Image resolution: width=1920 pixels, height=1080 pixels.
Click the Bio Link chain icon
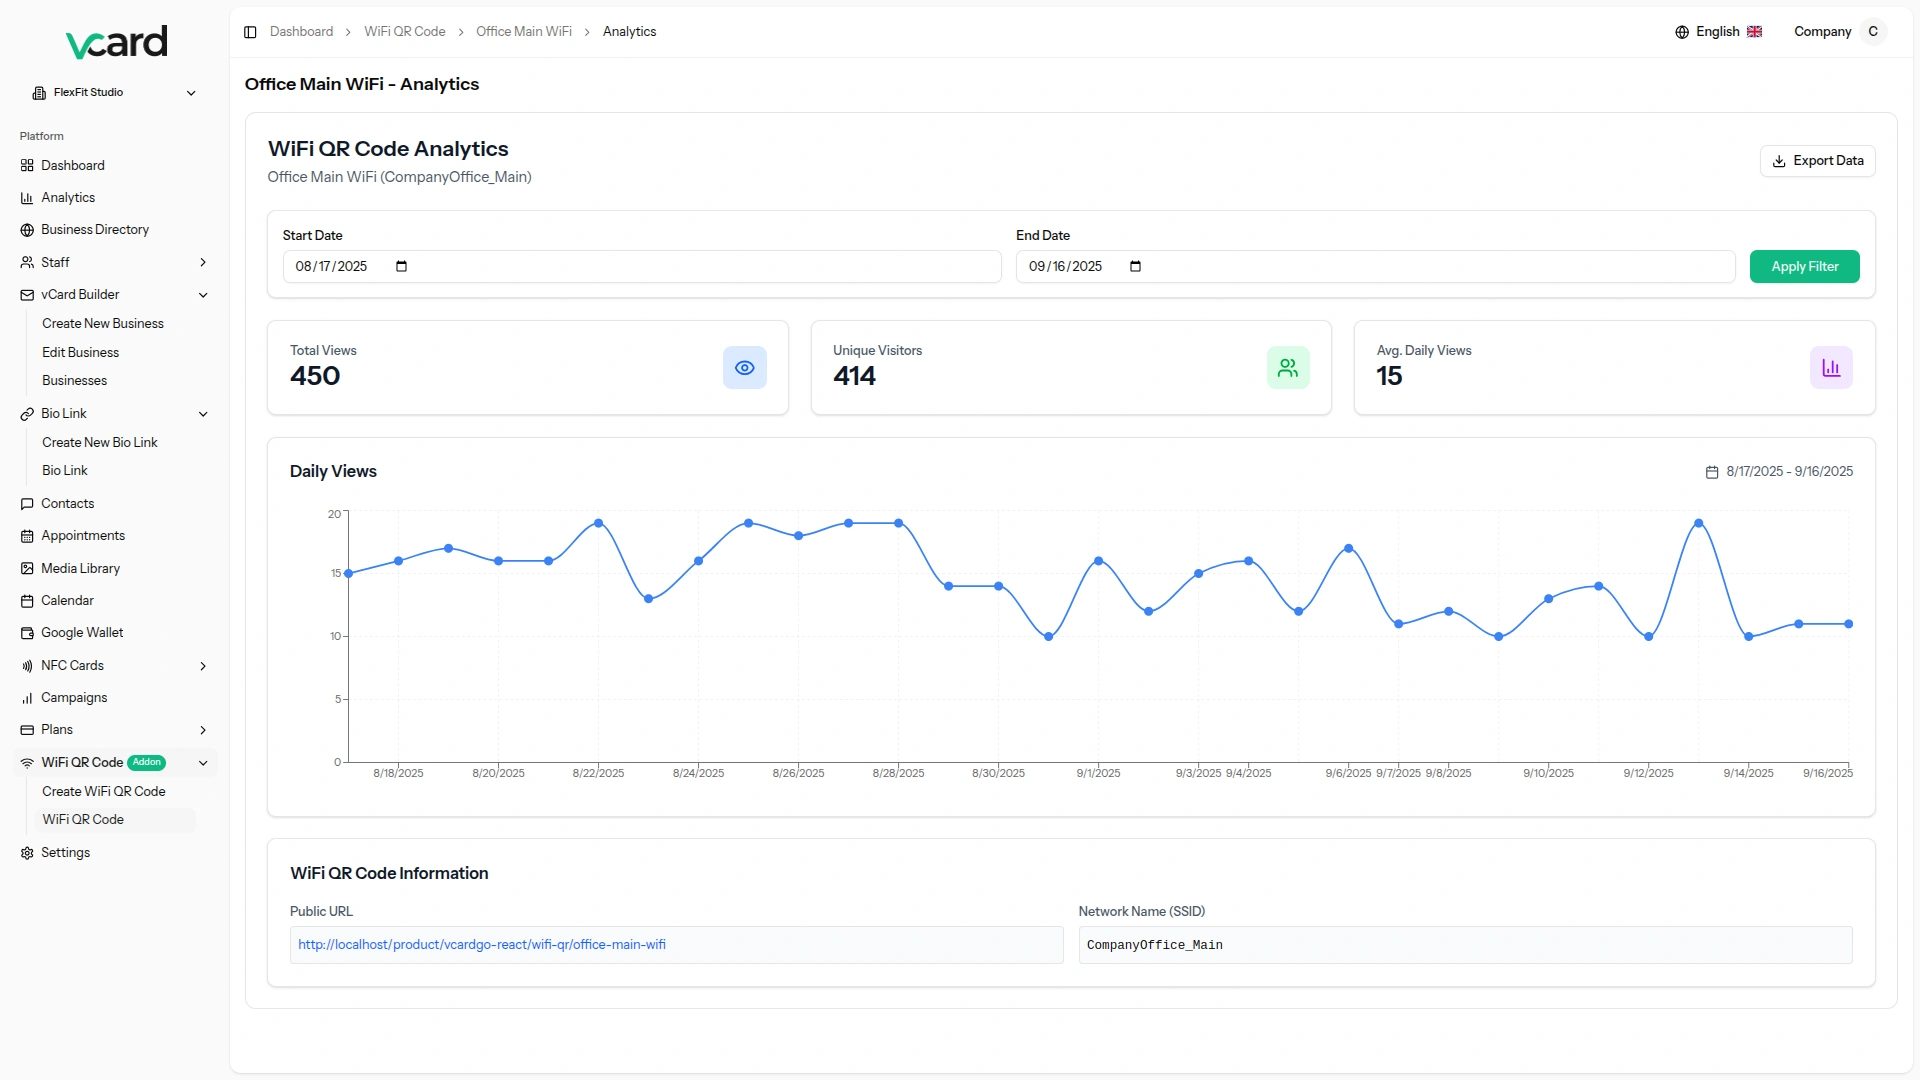coord(27,414)
